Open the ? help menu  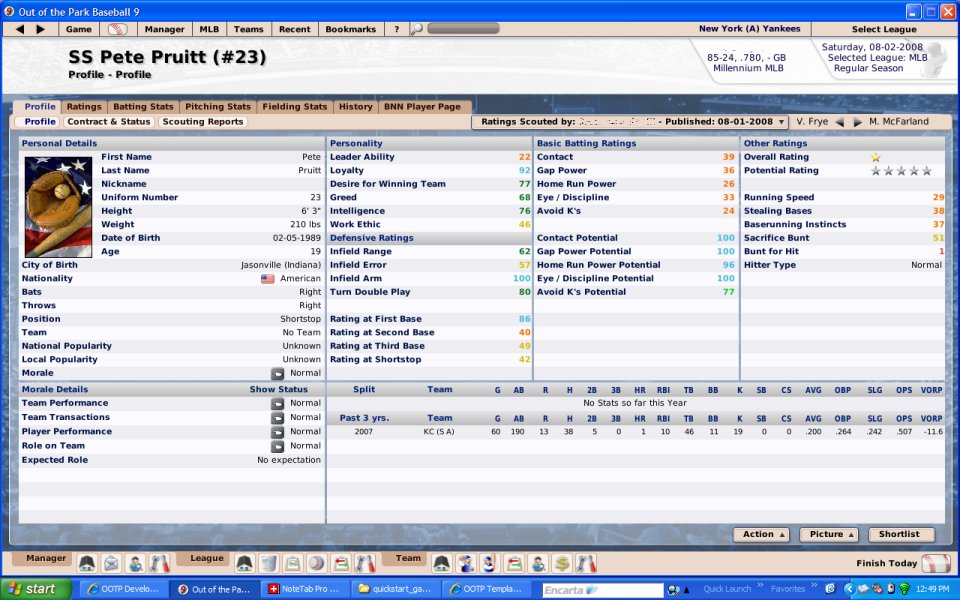point(397,29)
